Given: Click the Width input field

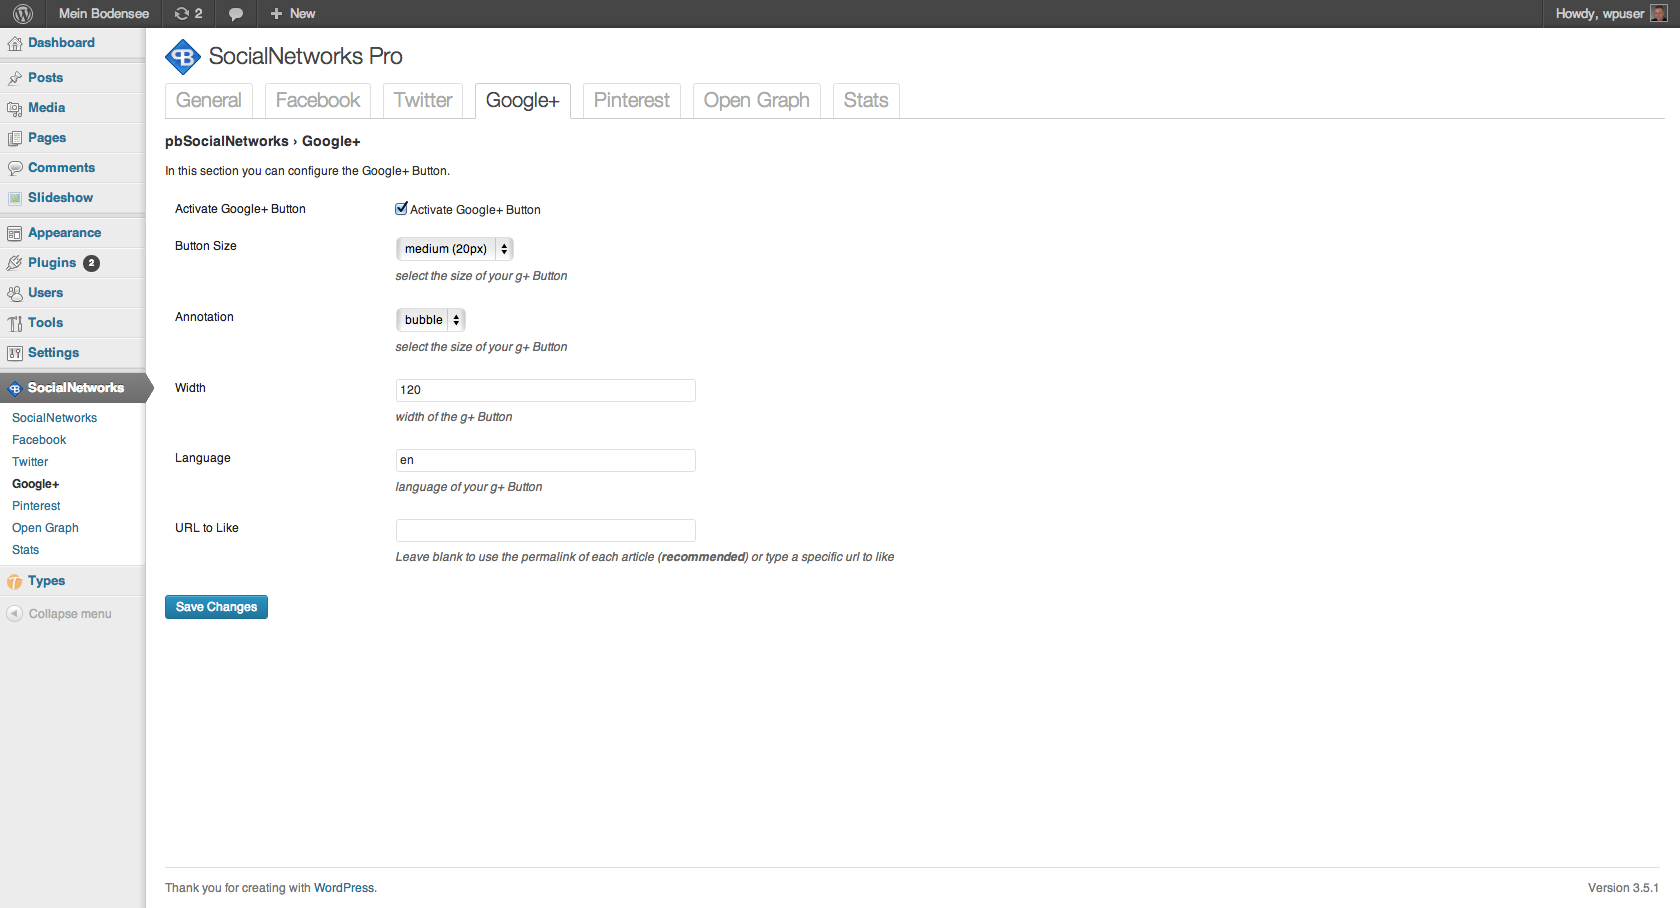Looking at the screenshot, I should 545,390.
